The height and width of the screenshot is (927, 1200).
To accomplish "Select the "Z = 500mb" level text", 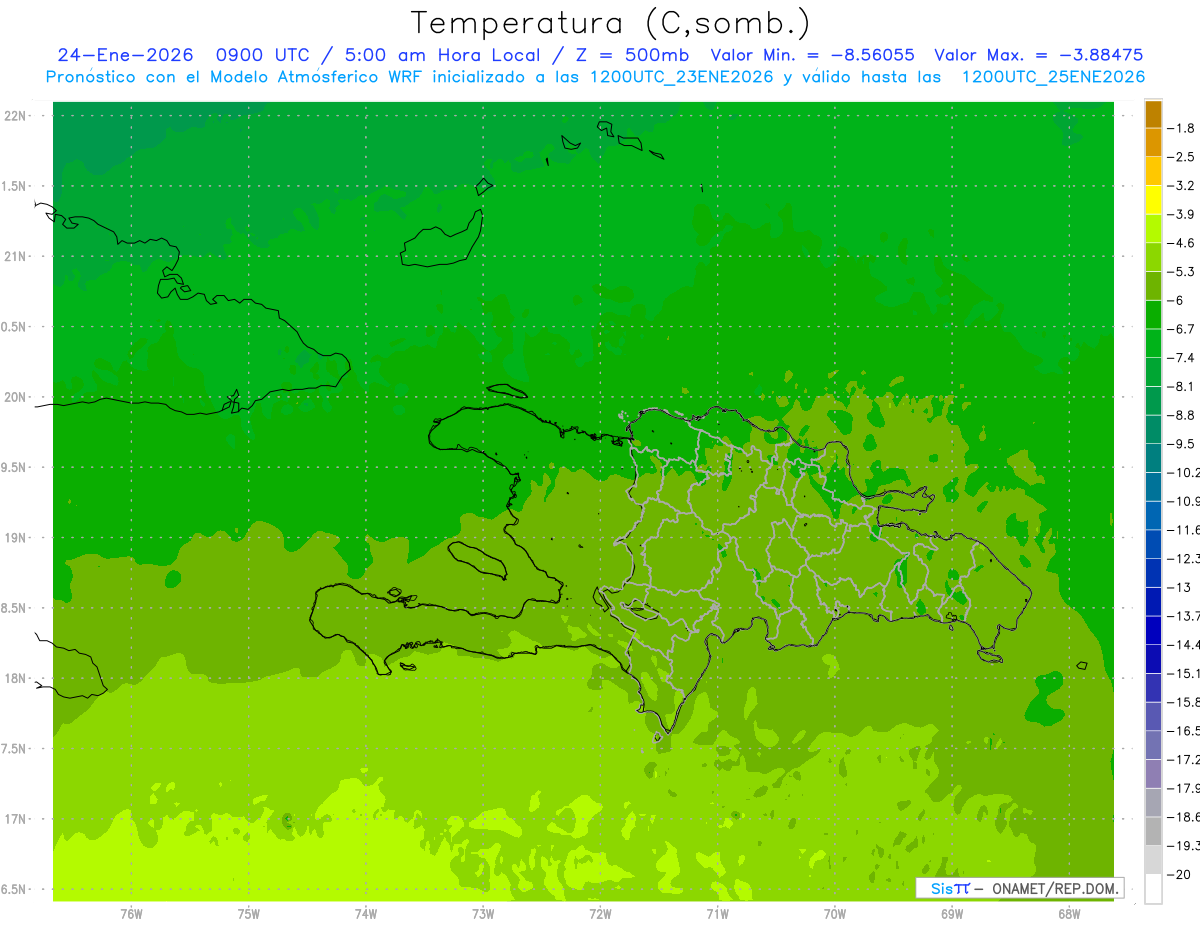I will 631,55.
